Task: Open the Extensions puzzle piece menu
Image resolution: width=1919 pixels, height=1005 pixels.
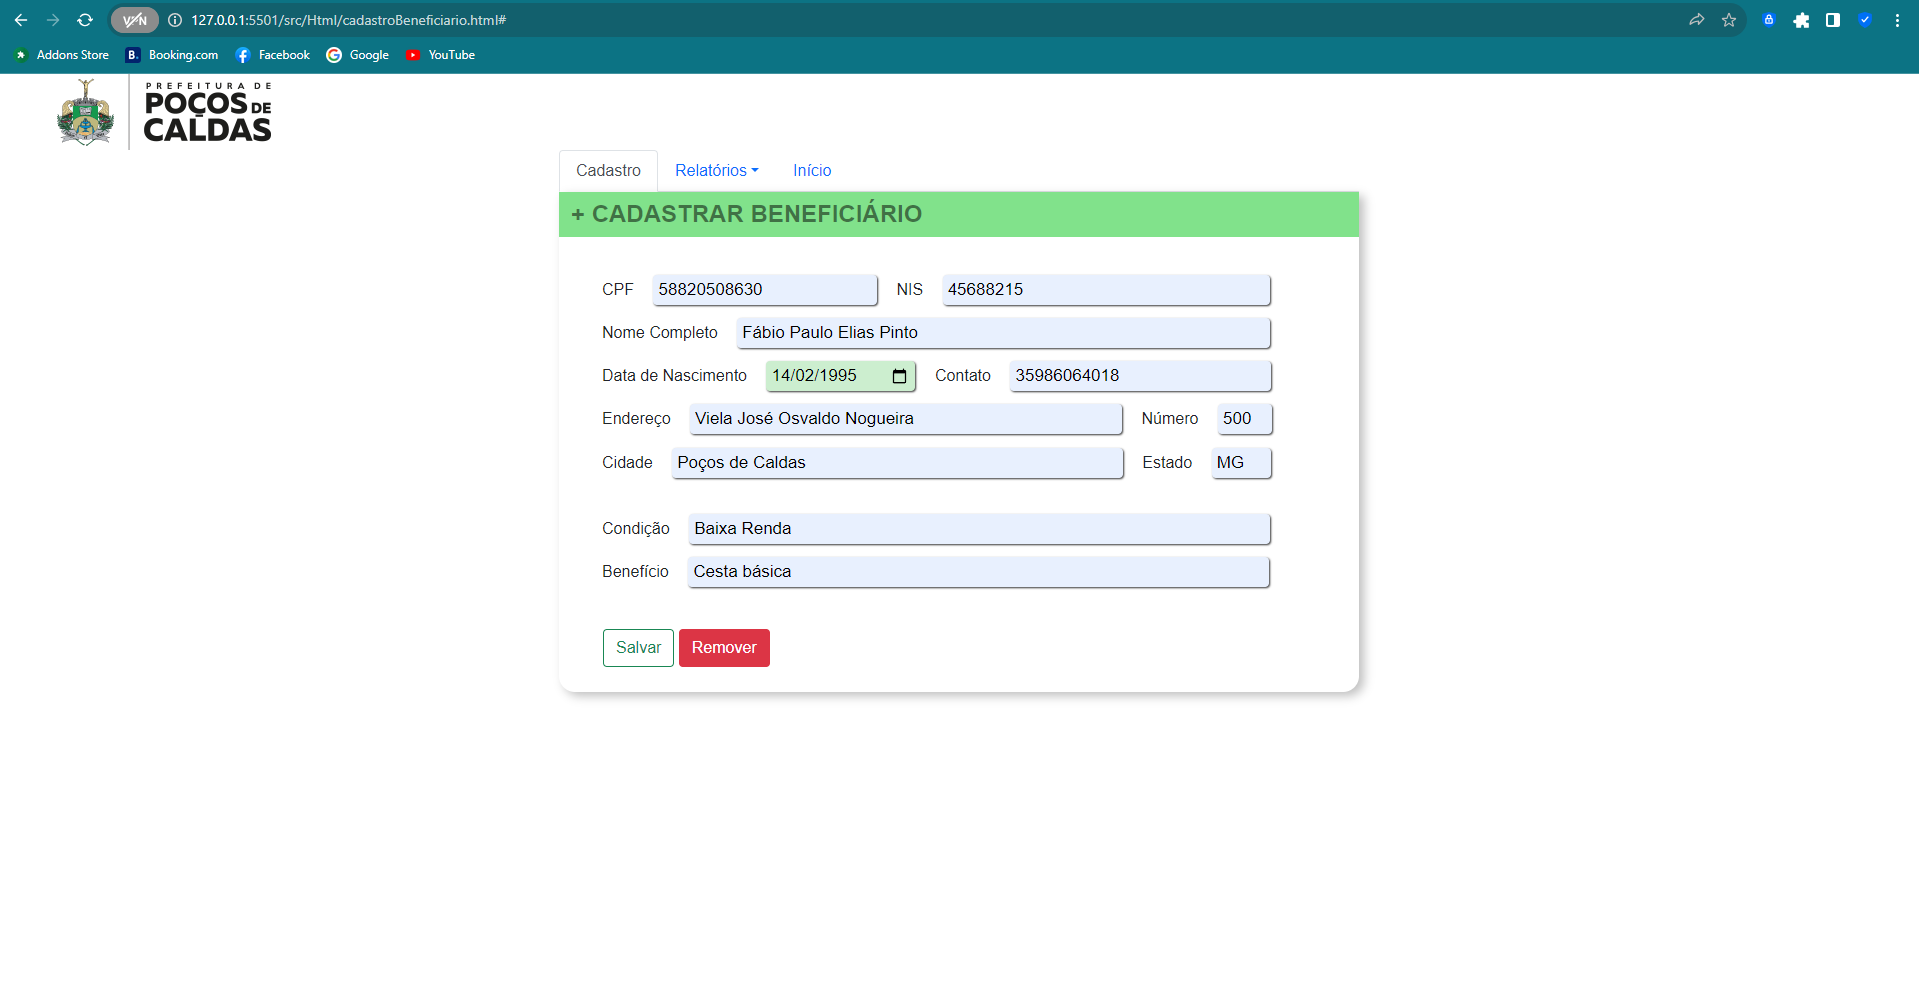Action: click(1801, 20)
